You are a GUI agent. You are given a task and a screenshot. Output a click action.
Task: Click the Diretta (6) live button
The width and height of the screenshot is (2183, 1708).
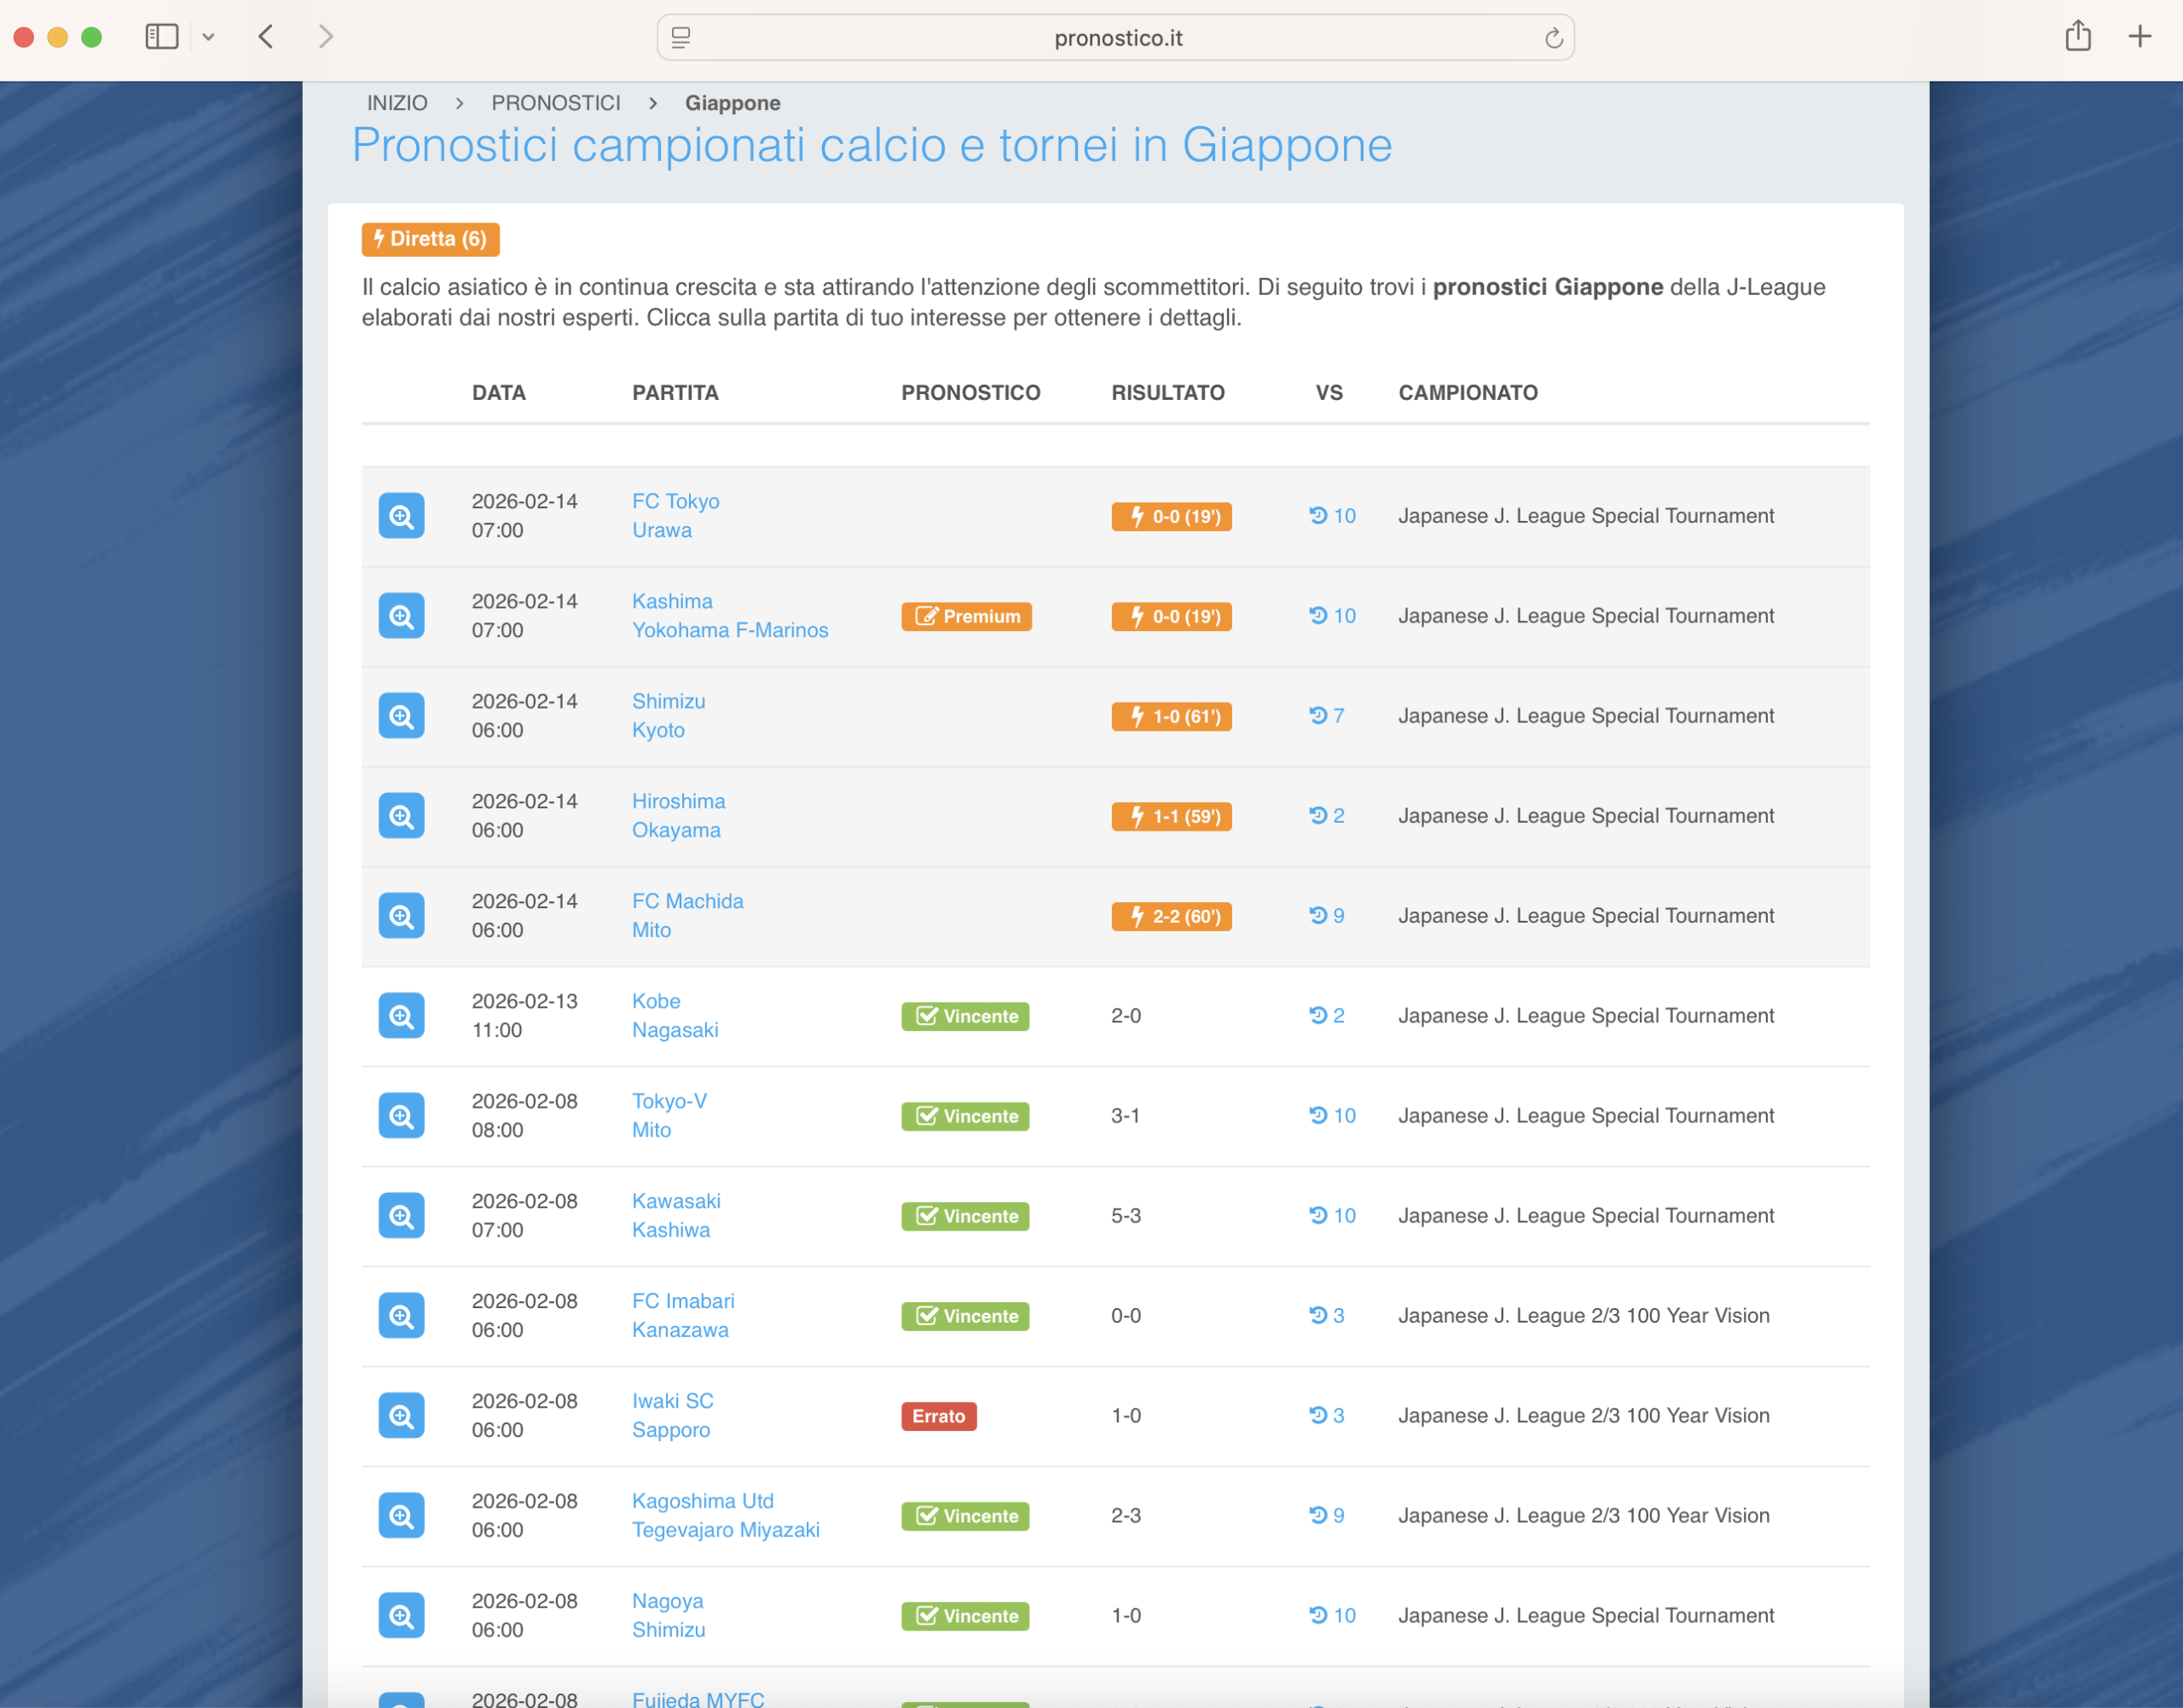pos(430,239)
